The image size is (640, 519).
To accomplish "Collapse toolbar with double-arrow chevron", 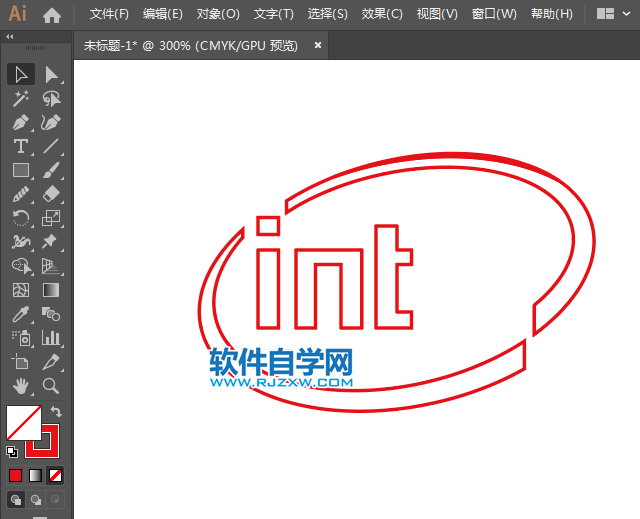I will pos(10,37).
